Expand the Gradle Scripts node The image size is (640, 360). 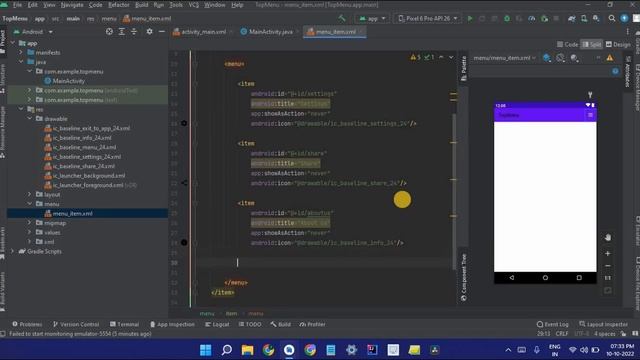(x=12, y=251)
